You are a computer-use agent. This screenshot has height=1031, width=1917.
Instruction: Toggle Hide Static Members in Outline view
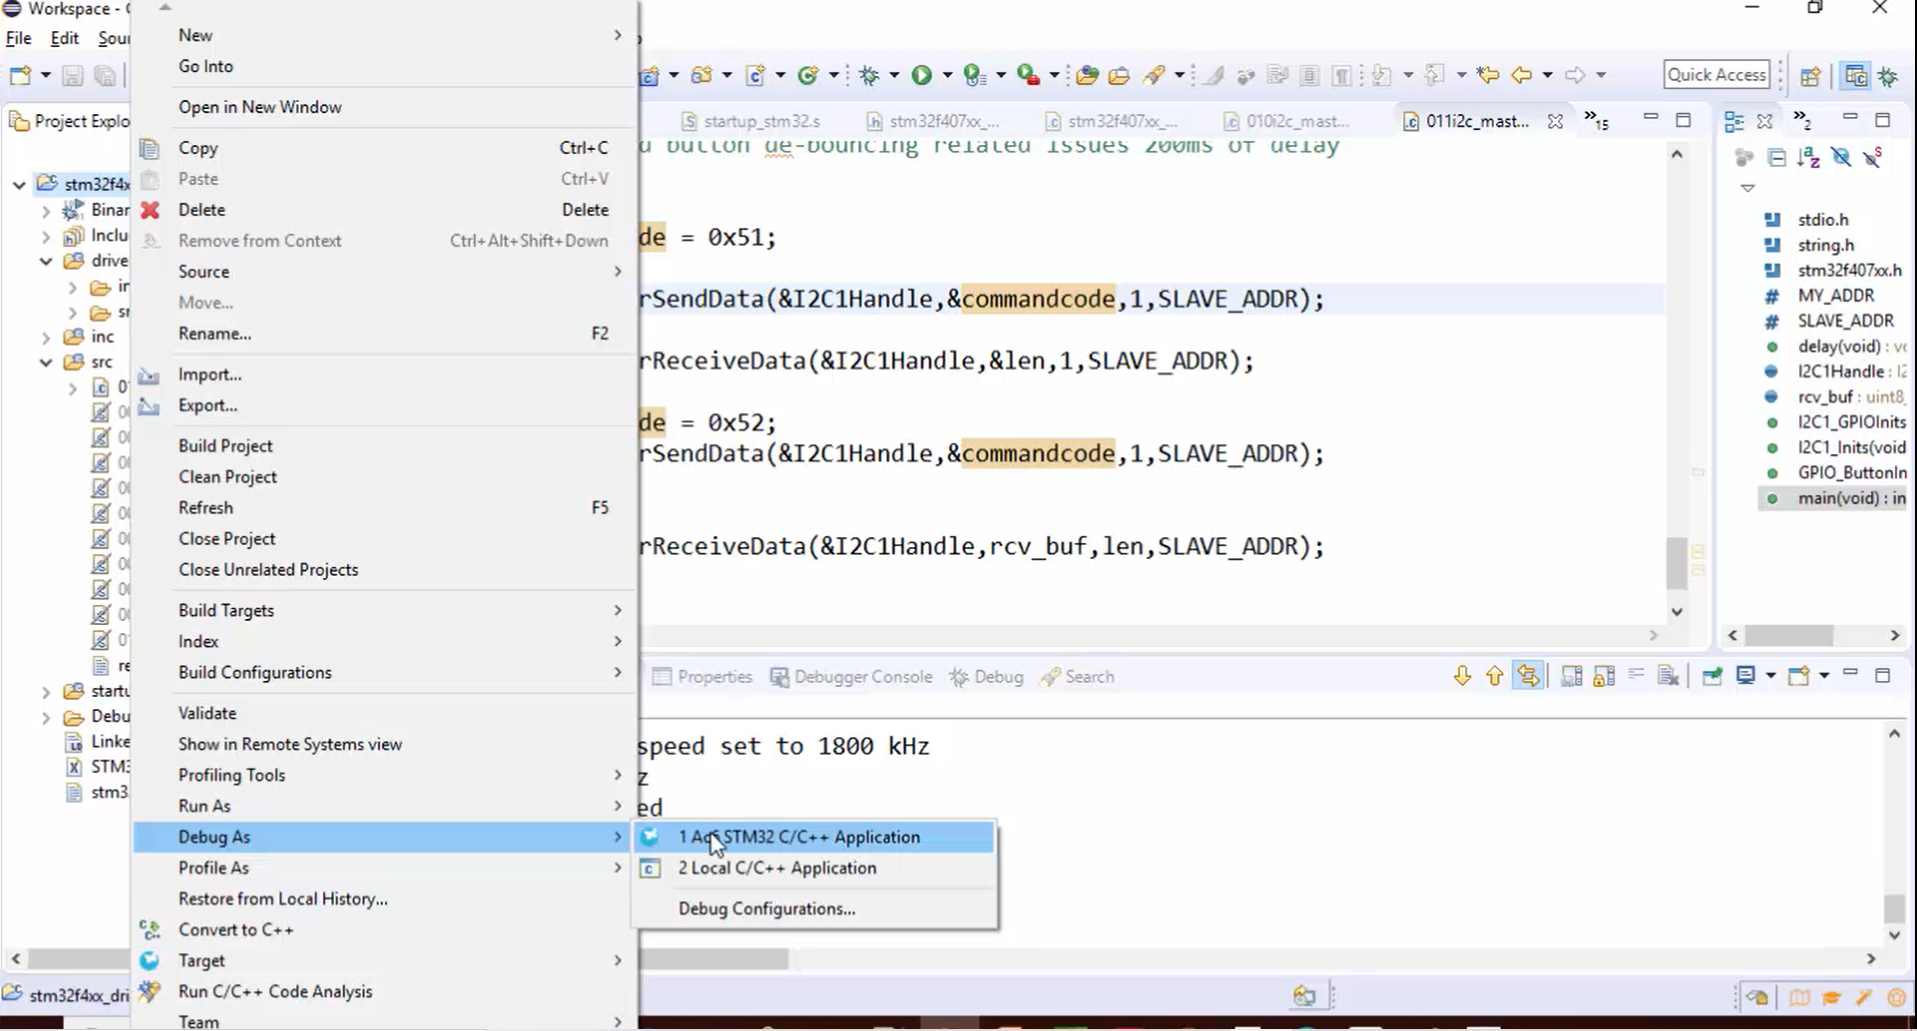1873,158
